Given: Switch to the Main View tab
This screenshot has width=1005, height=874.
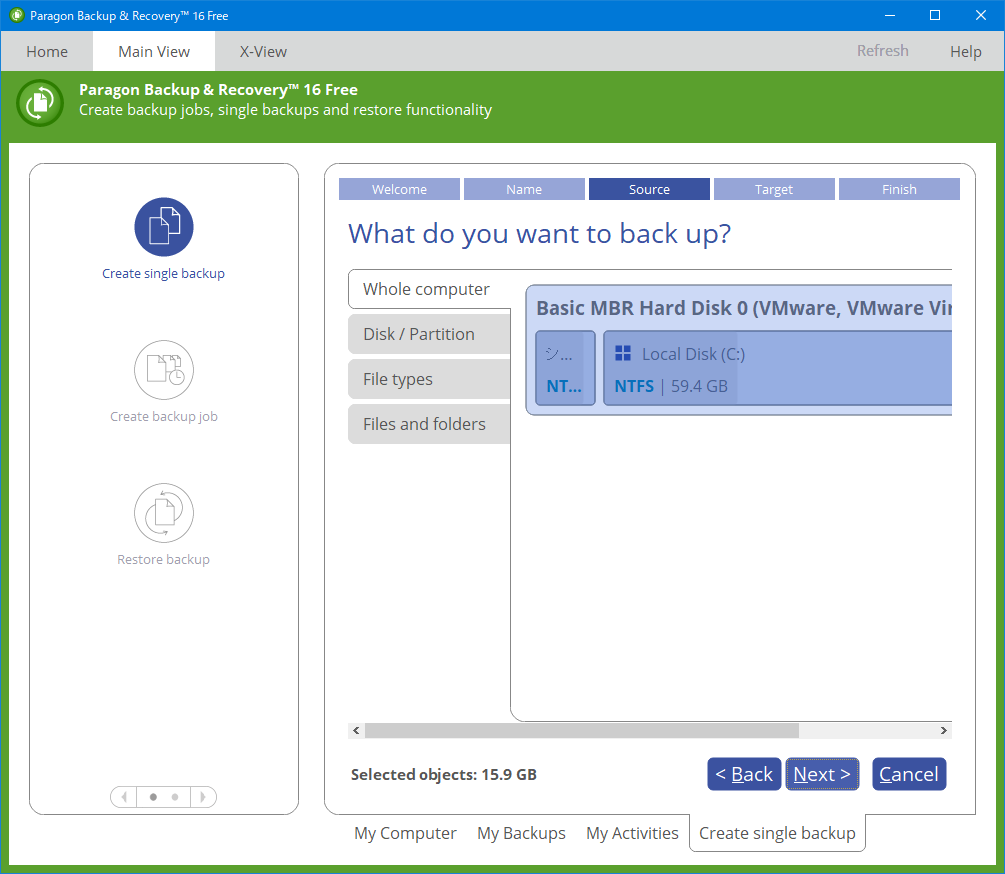Looking at the screenshot, I should (154, 51).
